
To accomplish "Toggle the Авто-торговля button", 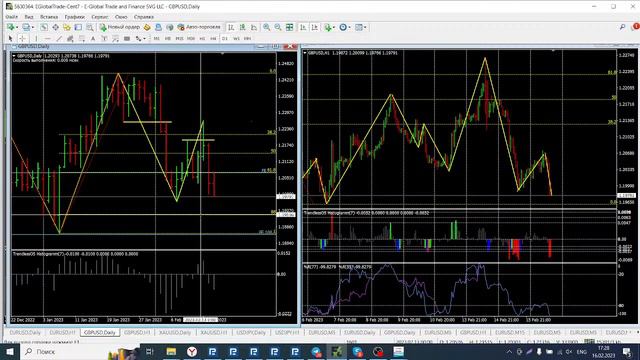I will (199, 27).
